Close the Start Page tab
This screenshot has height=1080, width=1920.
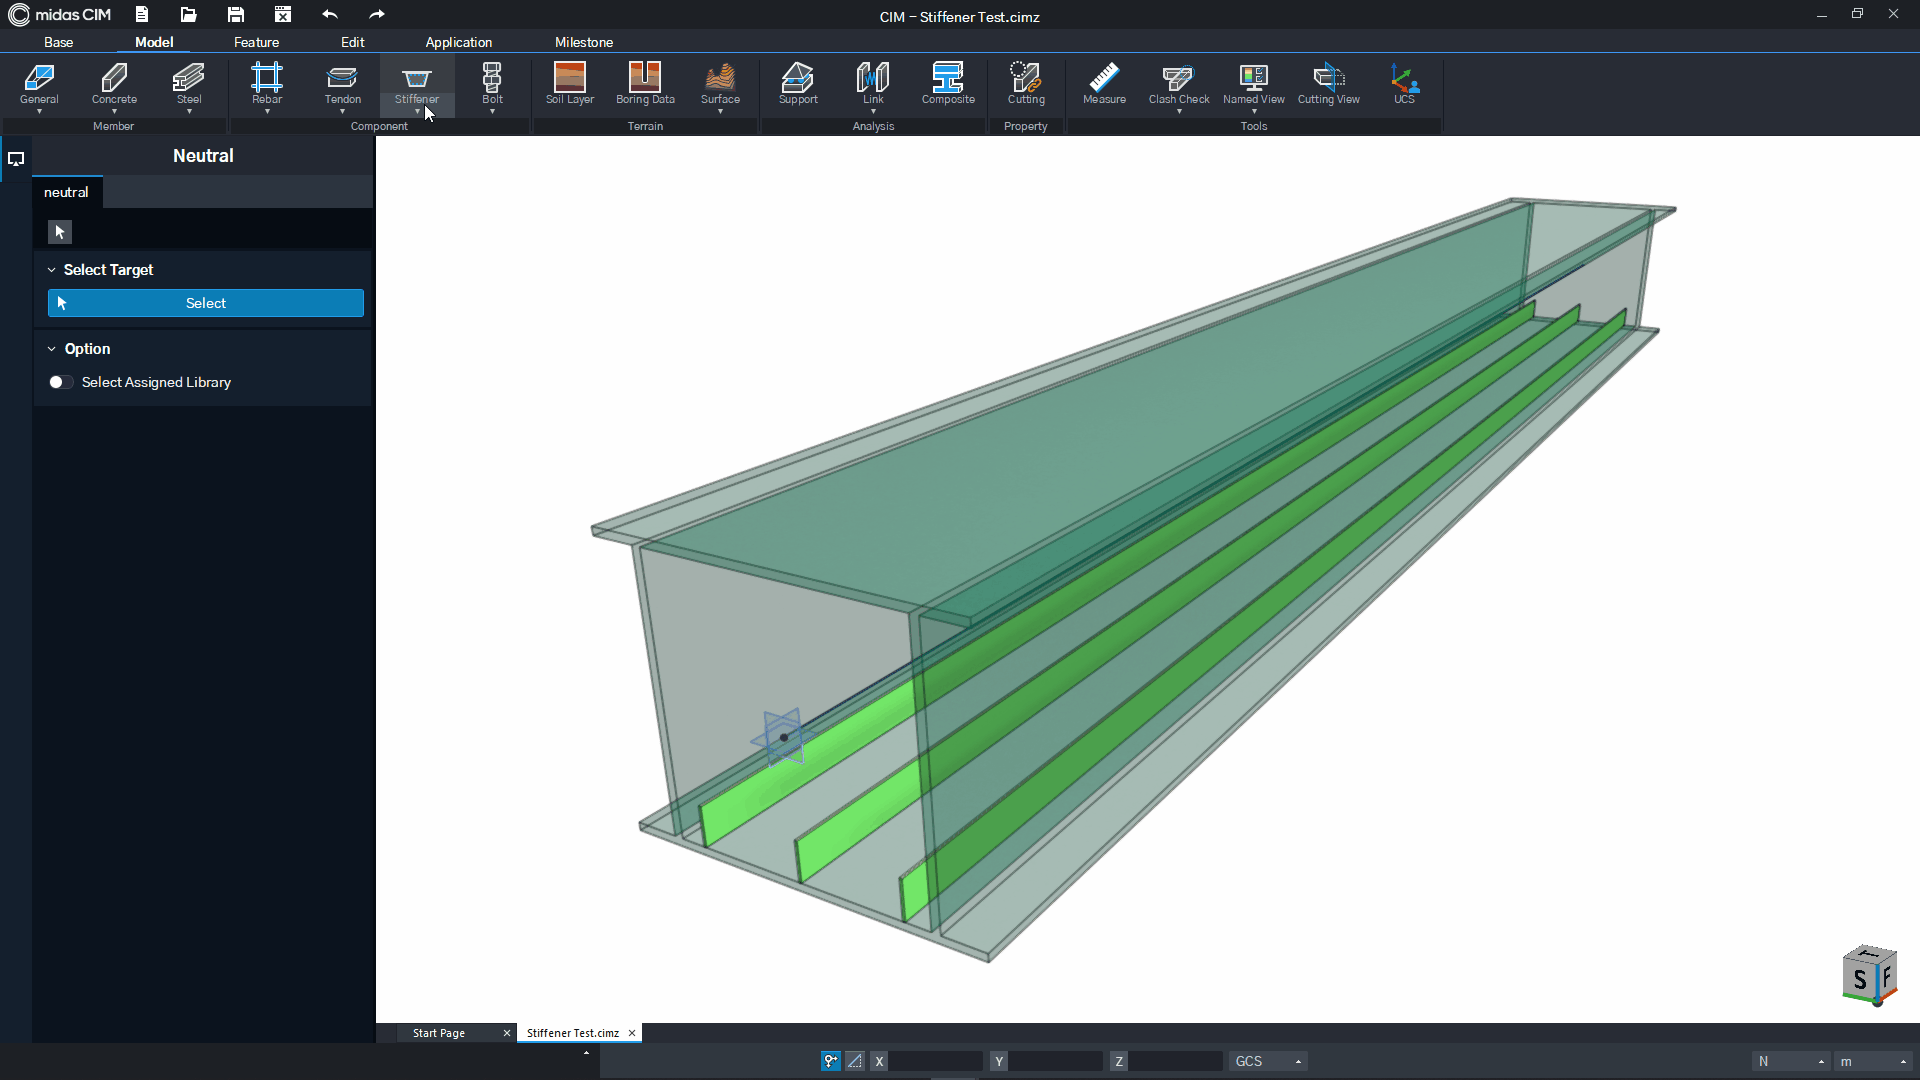click(x=507, y=1033)
